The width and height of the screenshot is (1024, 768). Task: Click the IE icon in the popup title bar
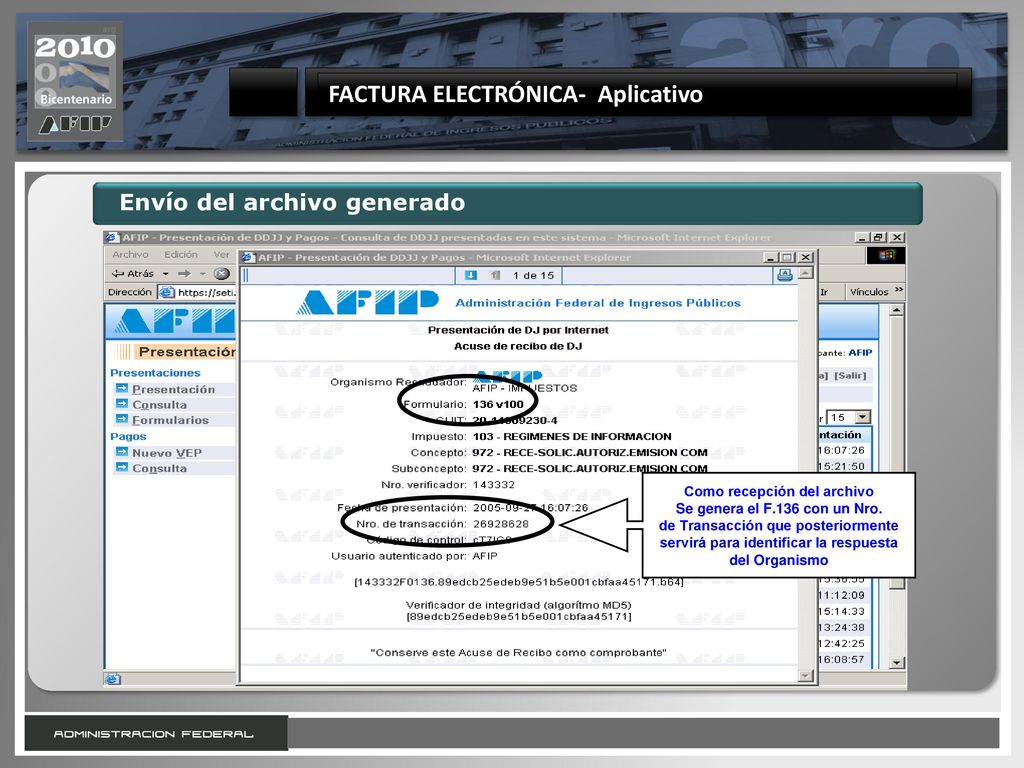pos(248,257)
